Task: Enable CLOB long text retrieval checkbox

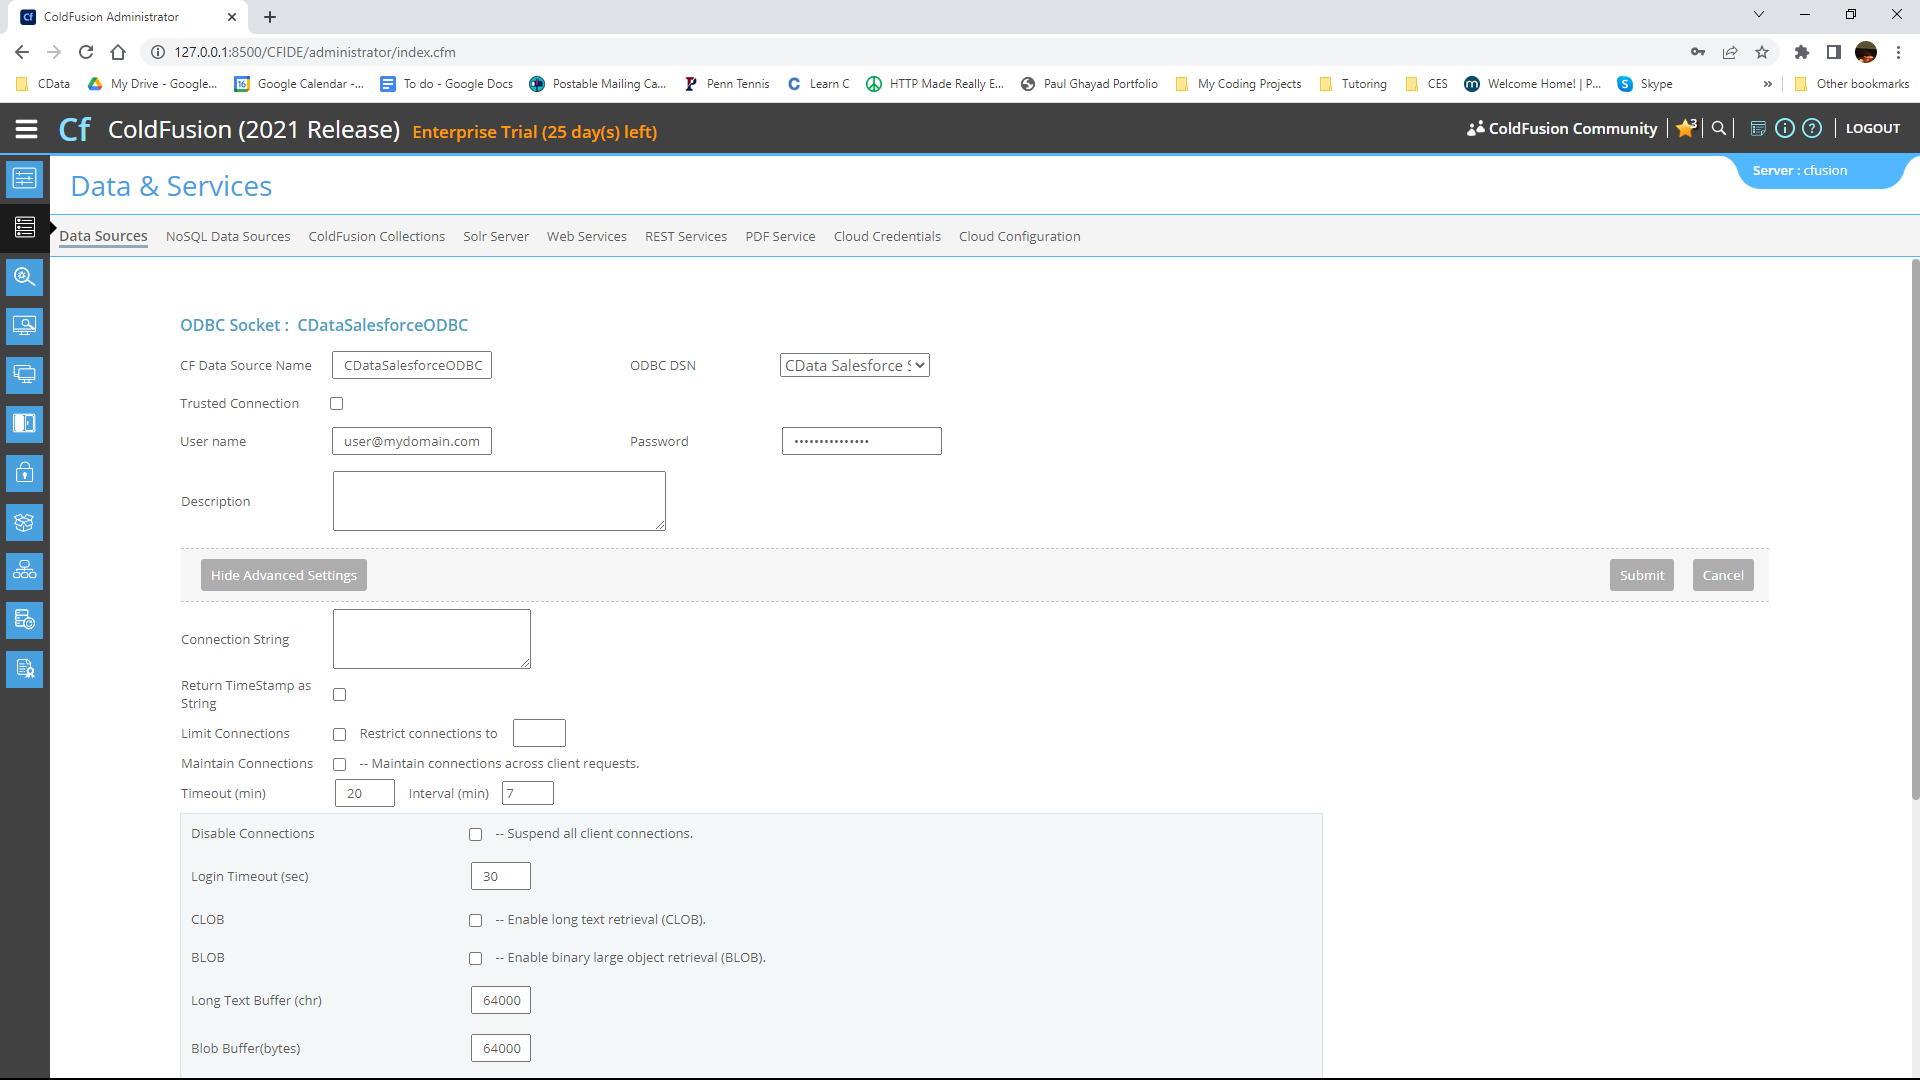Action: [x=476, y=921]
